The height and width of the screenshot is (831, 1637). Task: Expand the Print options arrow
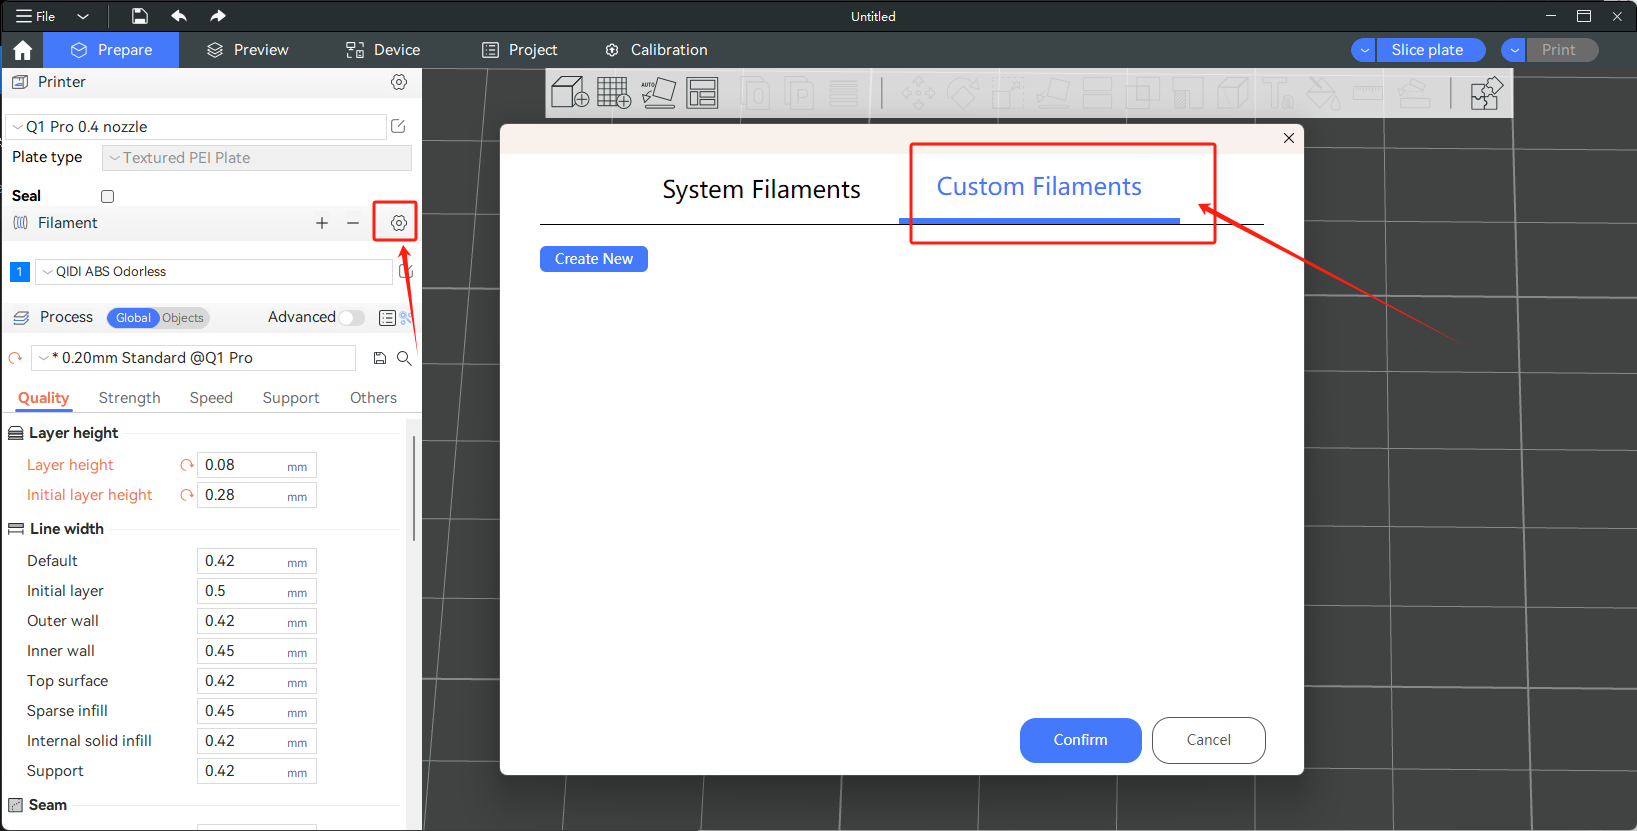1514,50
